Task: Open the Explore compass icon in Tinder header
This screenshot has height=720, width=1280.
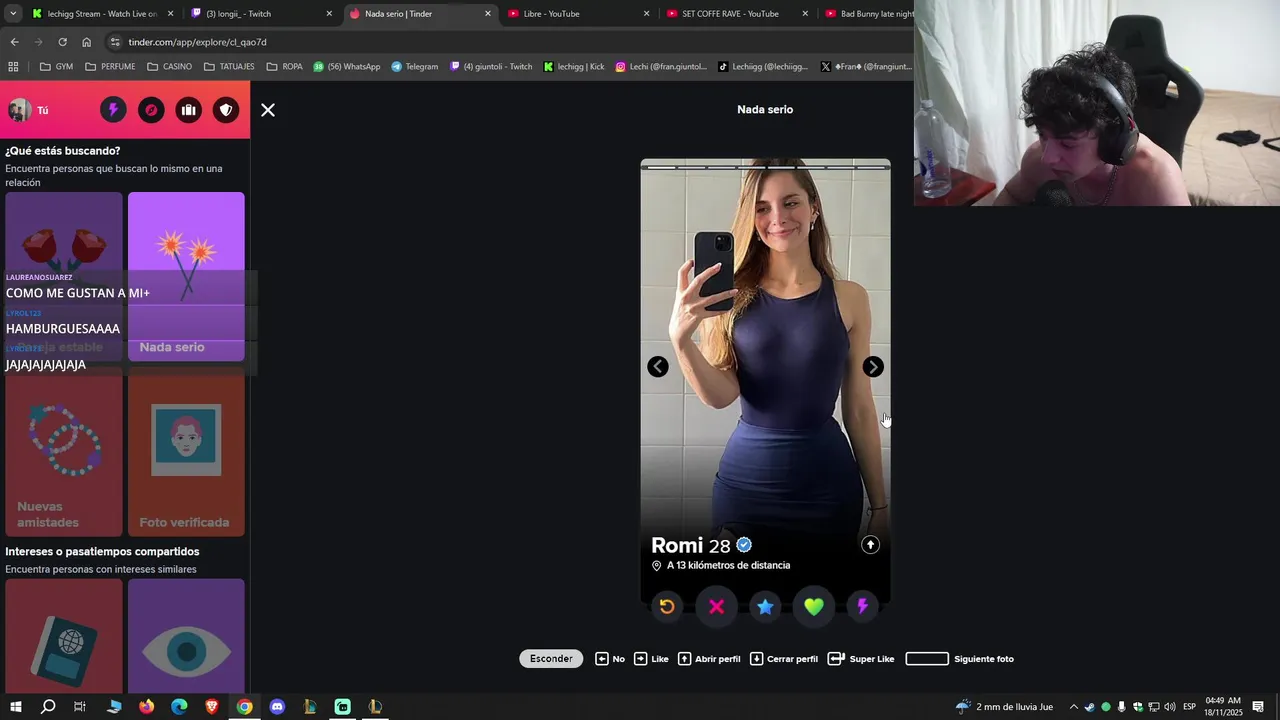Action: pyautogui.click(x=151, y=110)
